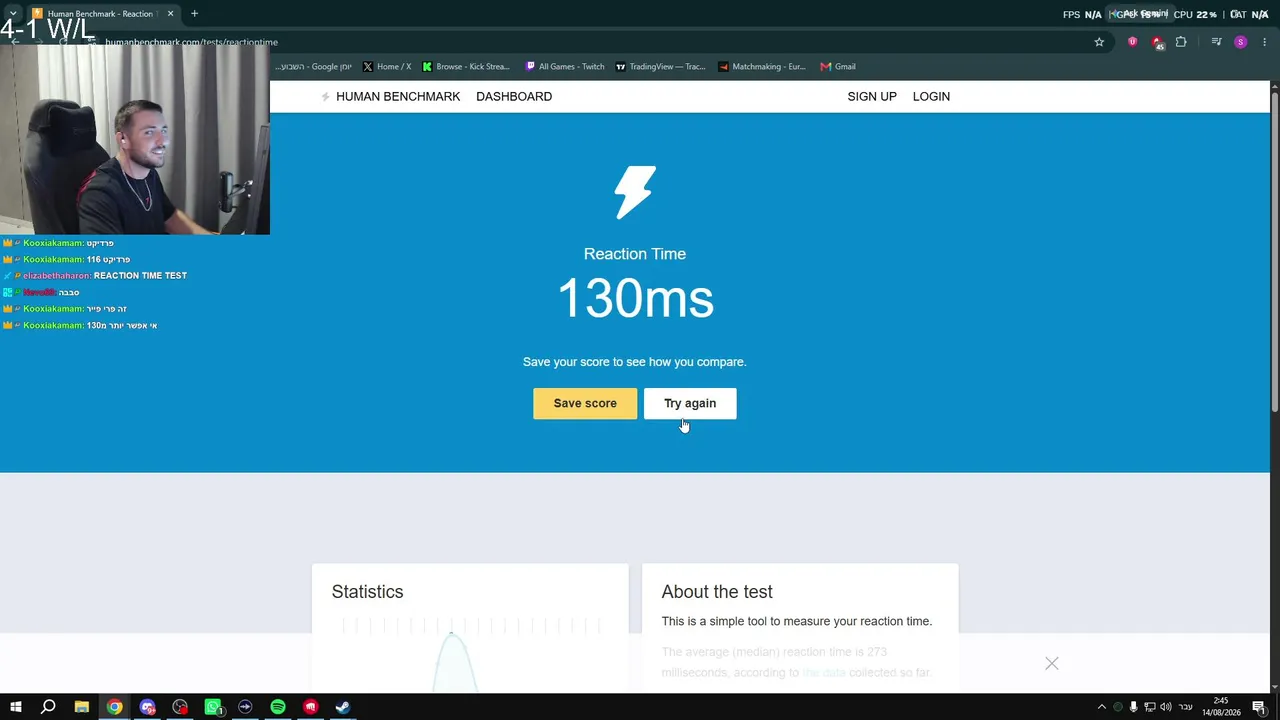1280x720 pixels.
Task: Open the Sign Up page
Action: [x=872, y=96]
